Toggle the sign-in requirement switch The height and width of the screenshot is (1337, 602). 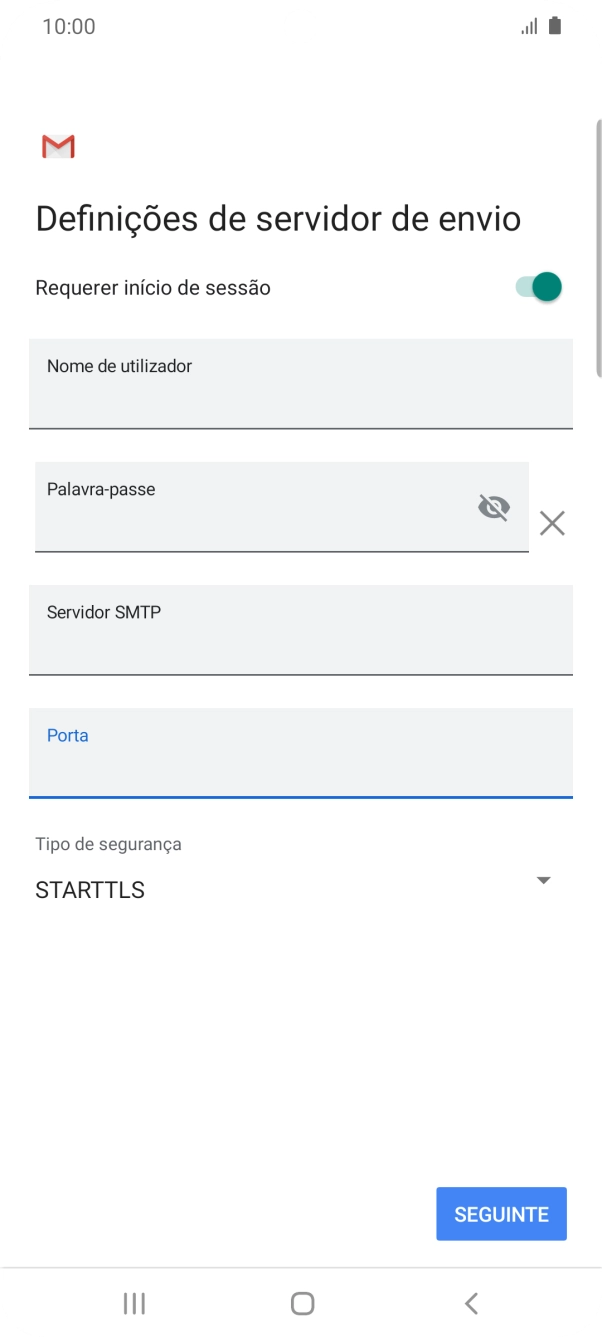[x=537, y=286]
